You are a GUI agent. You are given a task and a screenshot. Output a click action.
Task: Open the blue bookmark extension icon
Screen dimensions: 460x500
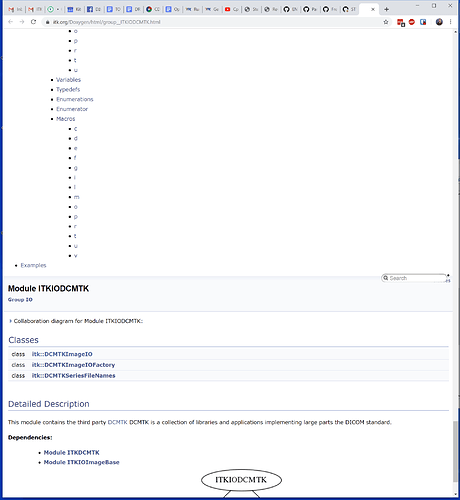click(423, 22)
